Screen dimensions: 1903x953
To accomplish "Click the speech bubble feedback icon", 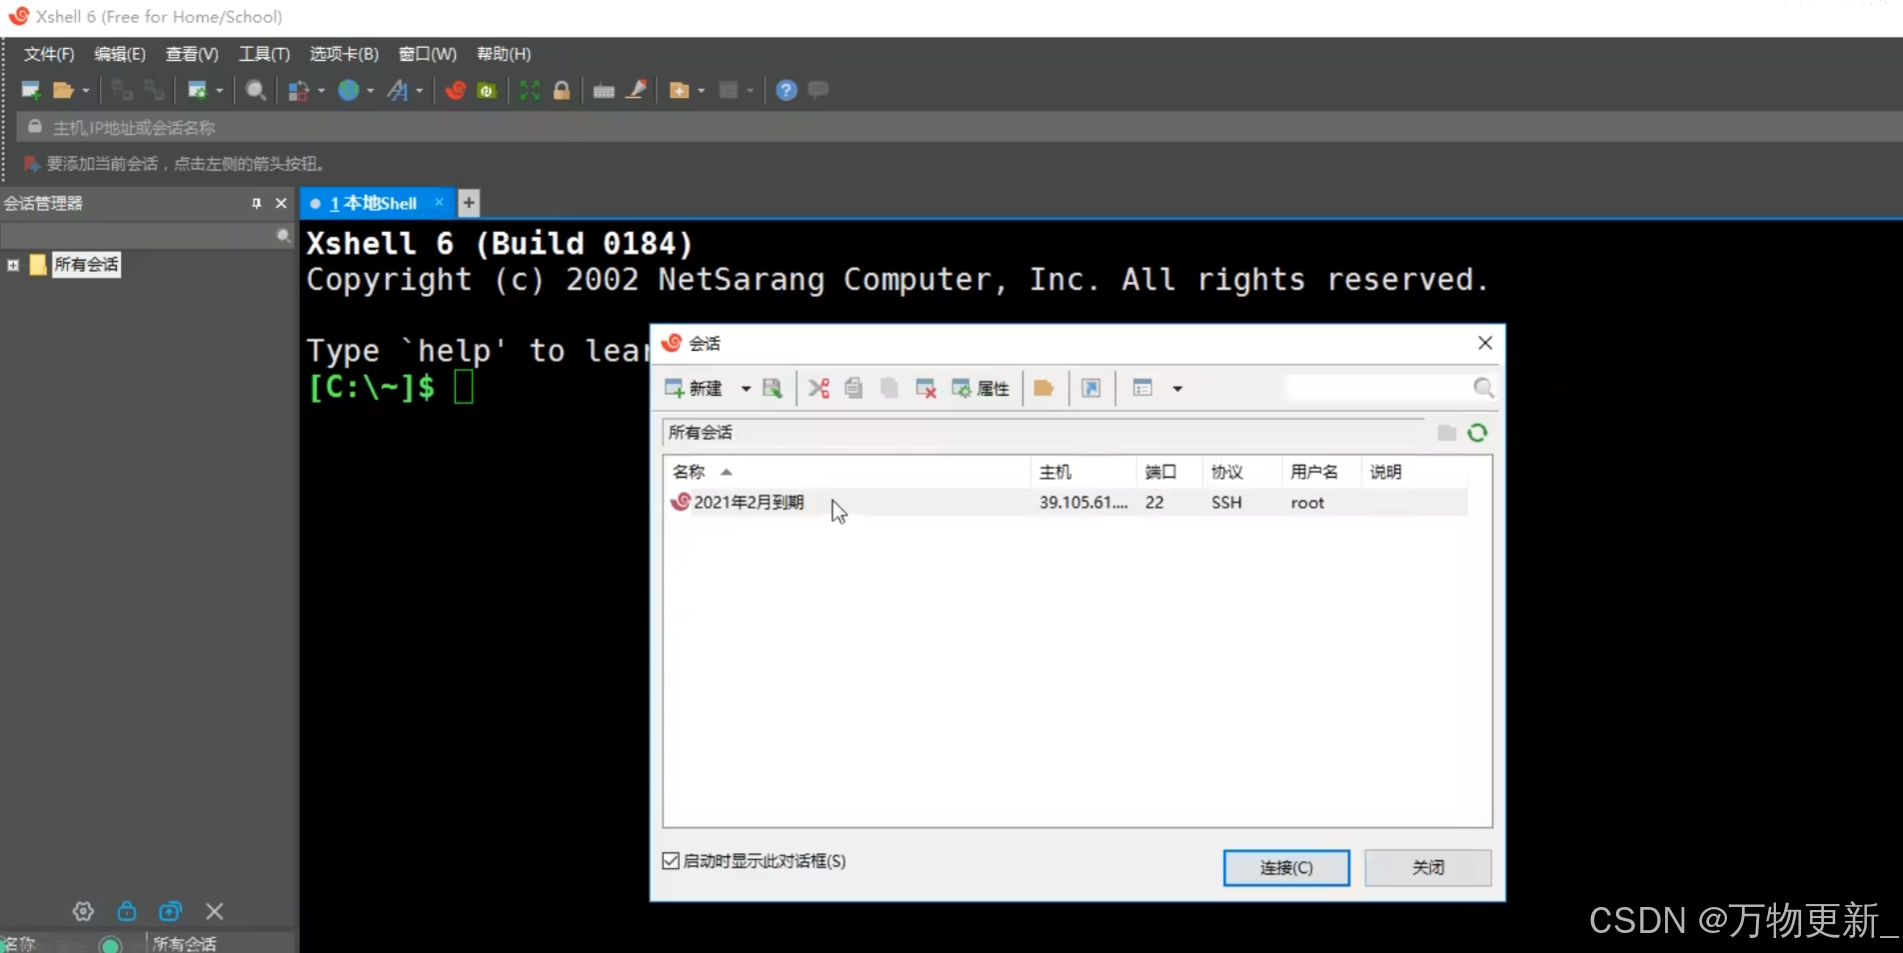I will [x=818, y=90].
